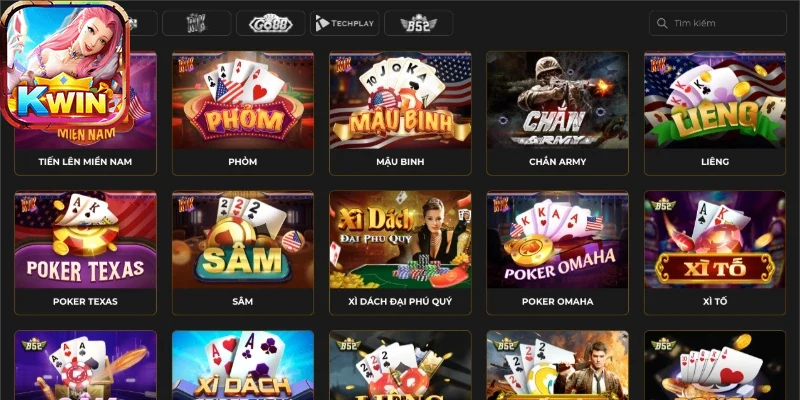The height and width of the screenshot is (400, 800).
Task: Open the Poker Omaha game image
Action: pos(557,240)
